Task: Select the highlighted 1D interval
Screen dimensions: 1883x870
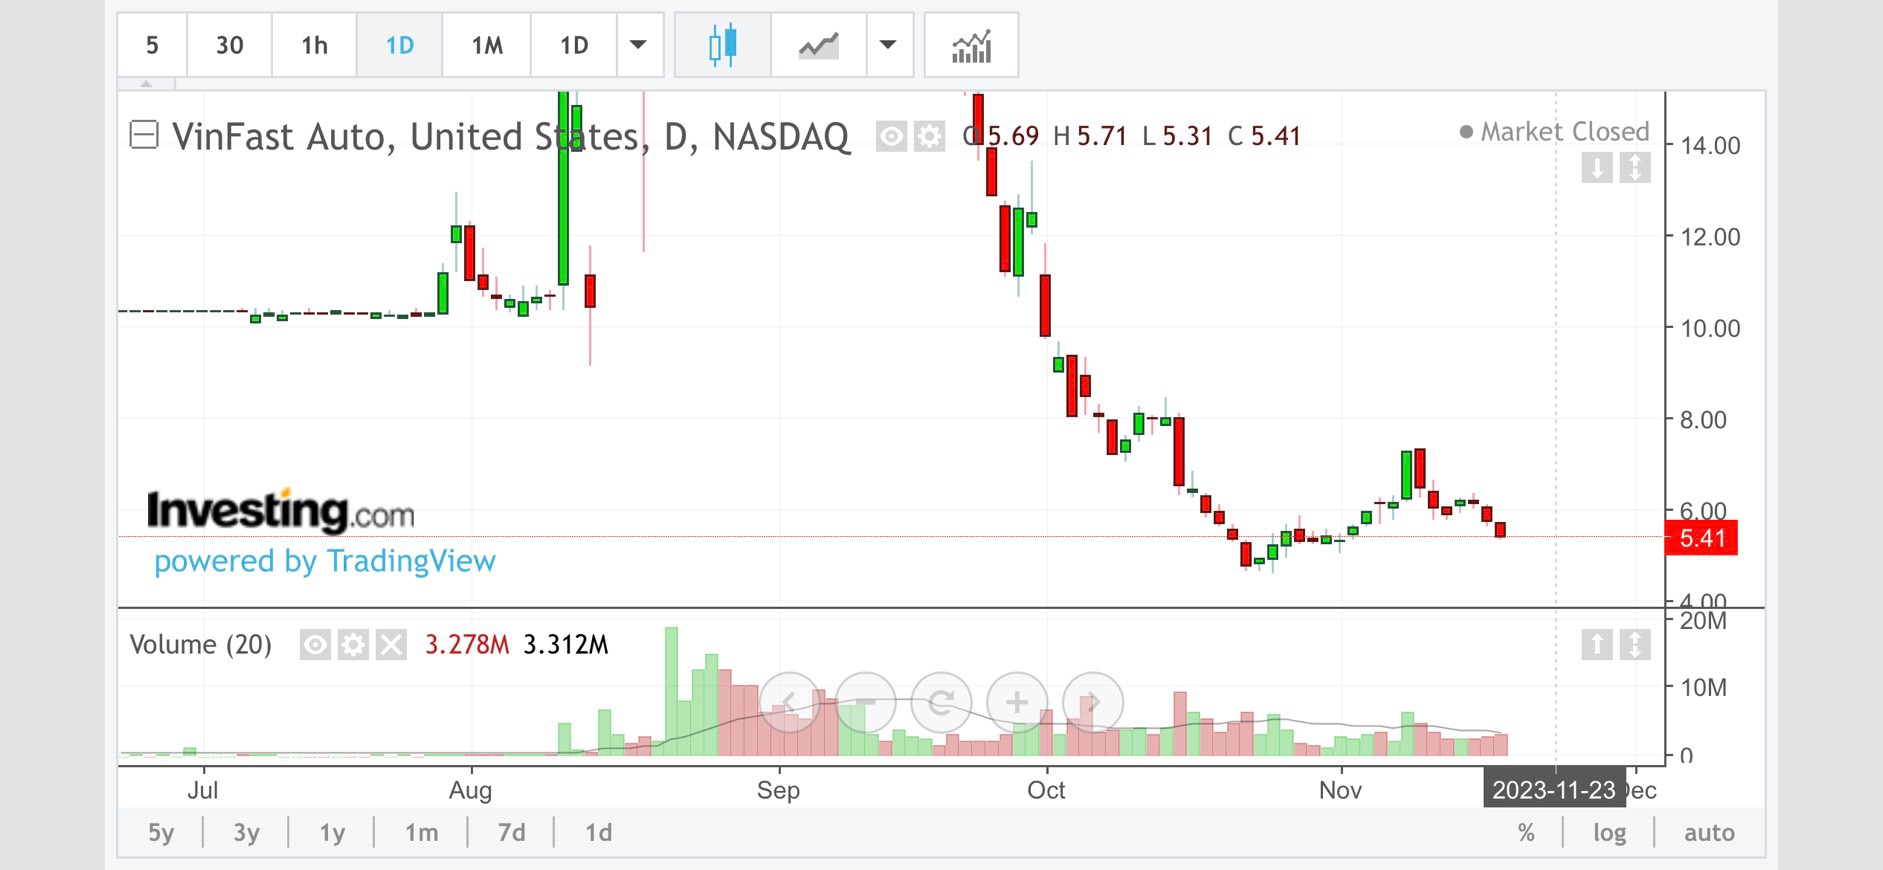Action: pyautogui.click(x=400, y=45)
